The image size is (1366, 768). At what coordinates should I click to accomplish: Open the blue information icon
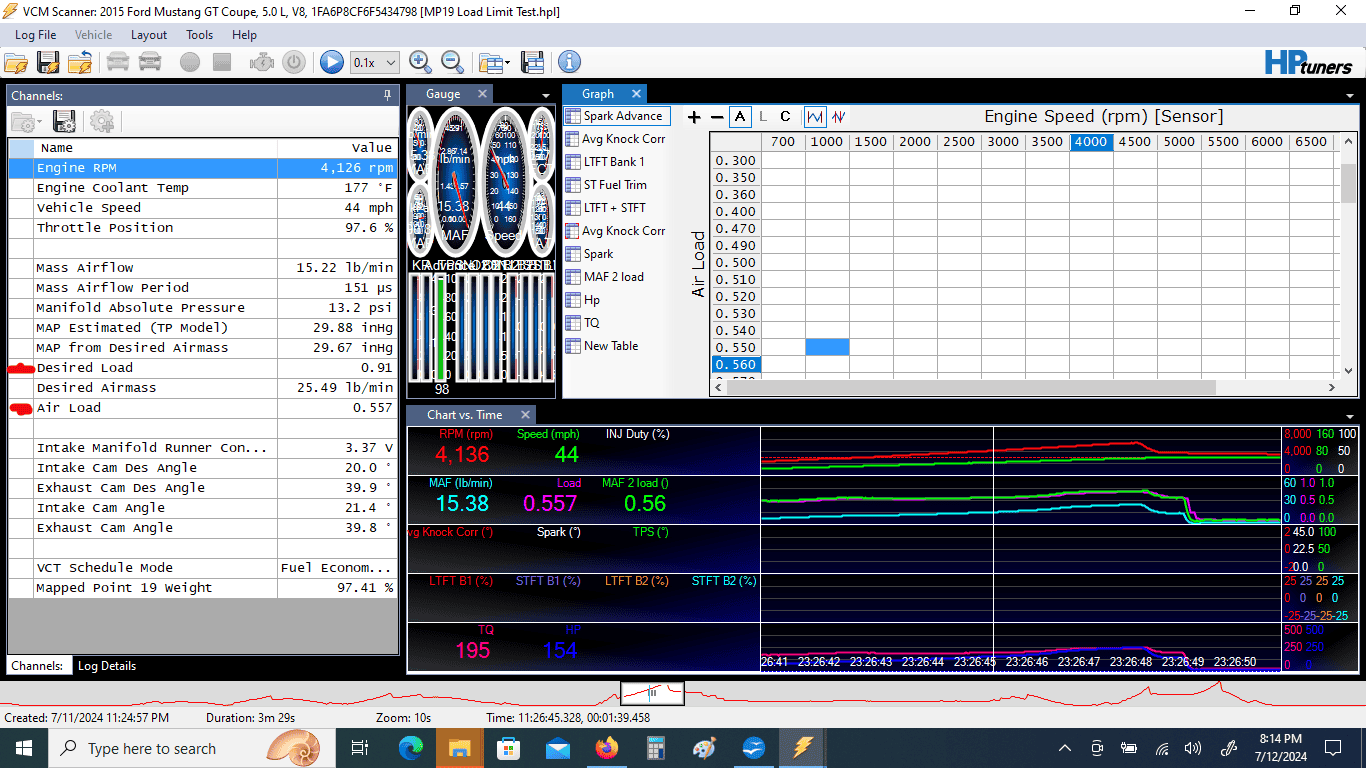pos(569,62)
